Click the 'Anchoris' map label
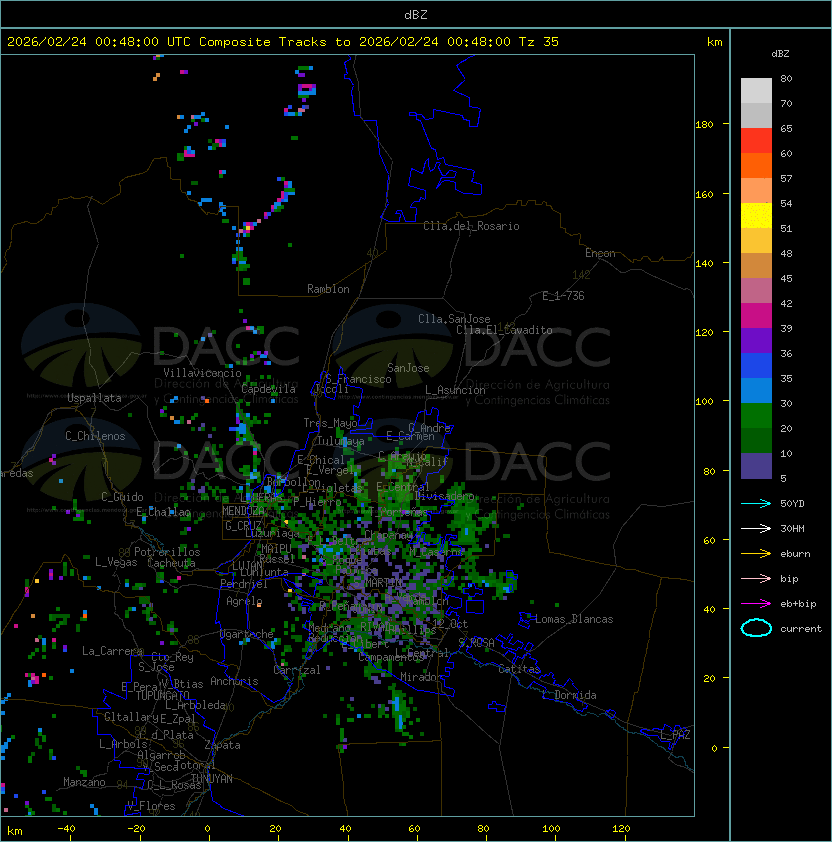 point(234,681)
